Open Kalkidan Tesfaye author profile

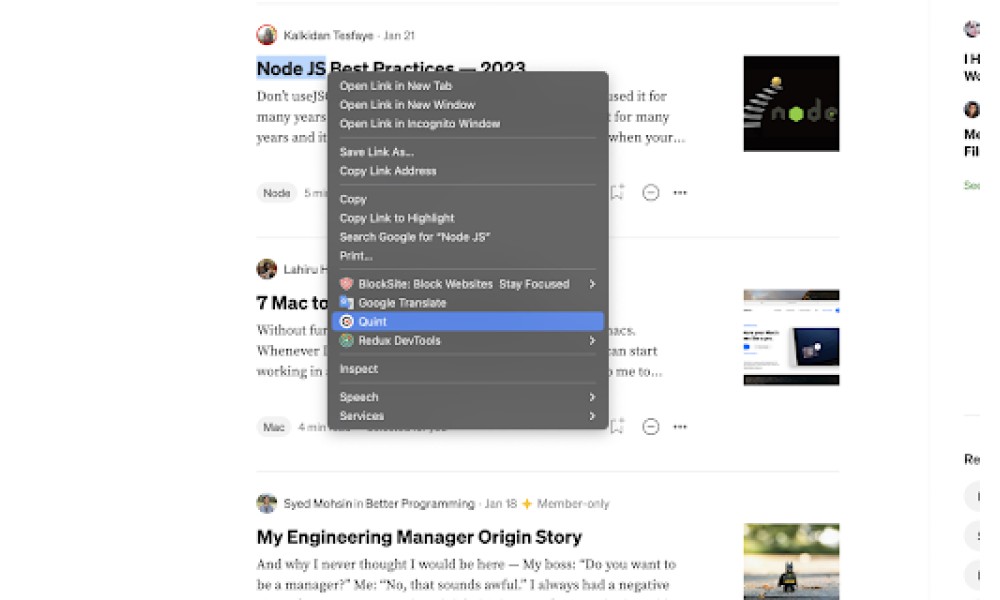pyautogui.click(x=328, y=35)
